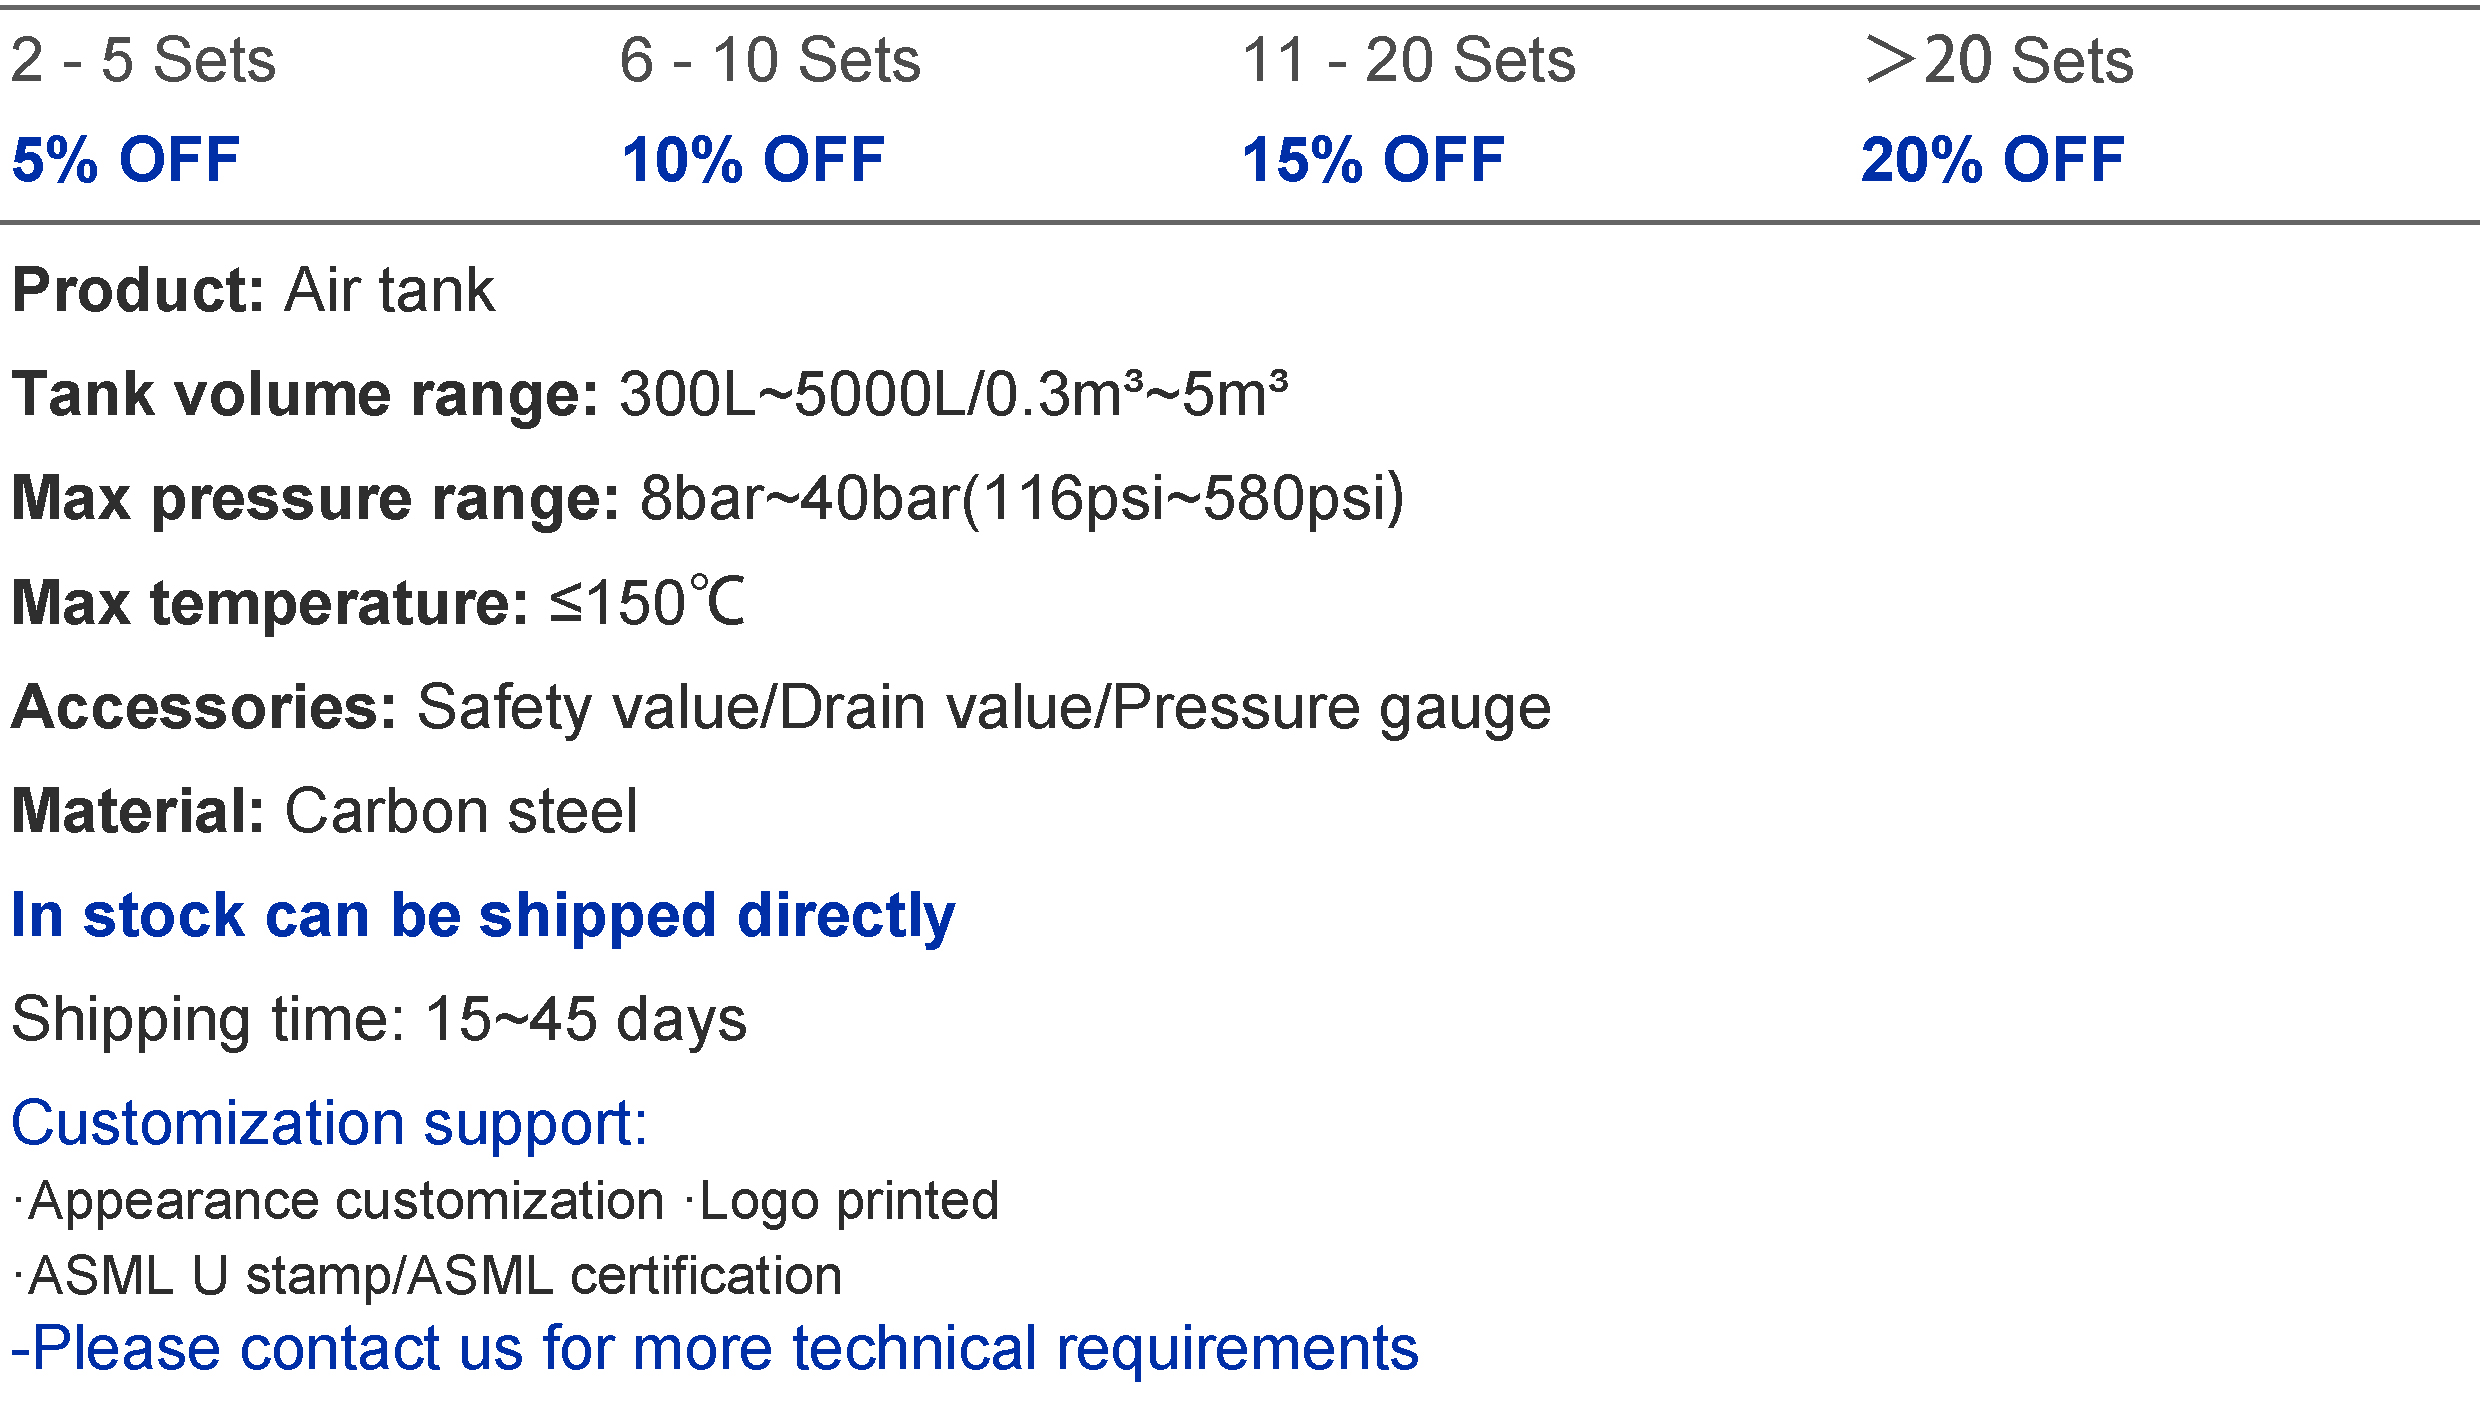The image size is (2480, 1428).
Task: Click the '11 - 20 Sets' tier label
Action: pos(1408,60)
